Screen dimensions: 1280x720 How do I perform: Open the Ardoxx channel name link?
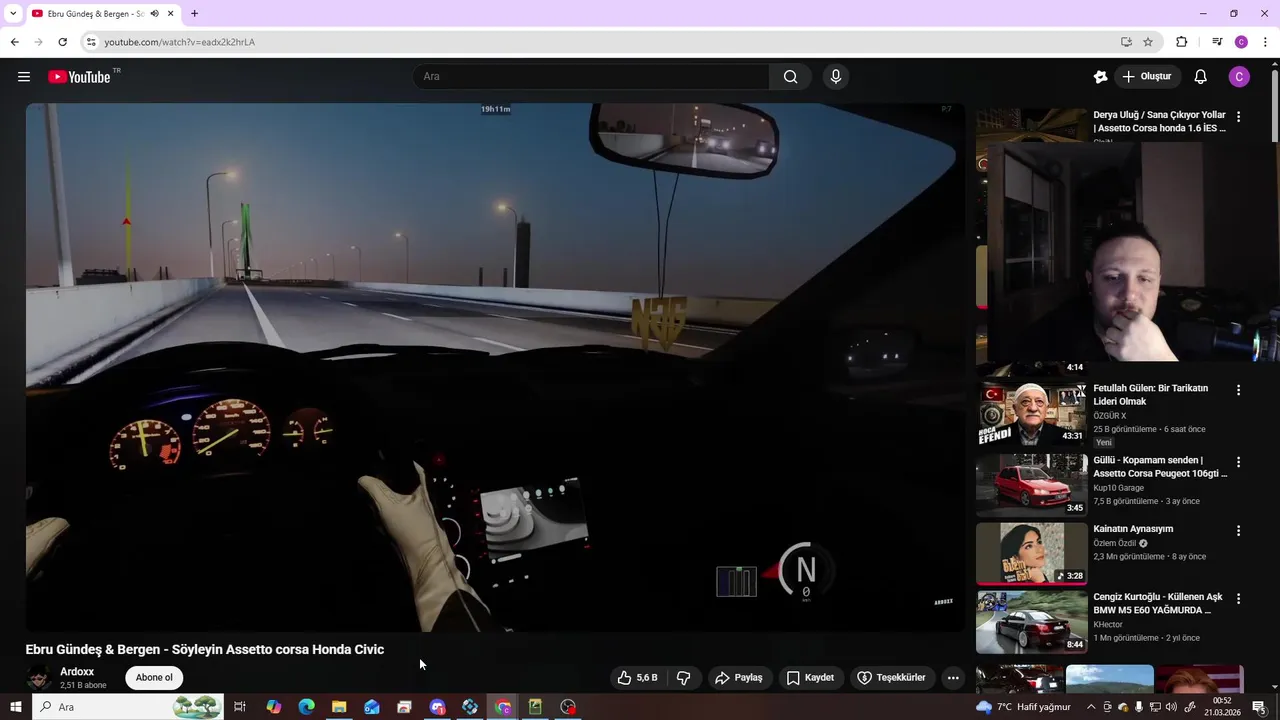(77, 672)
